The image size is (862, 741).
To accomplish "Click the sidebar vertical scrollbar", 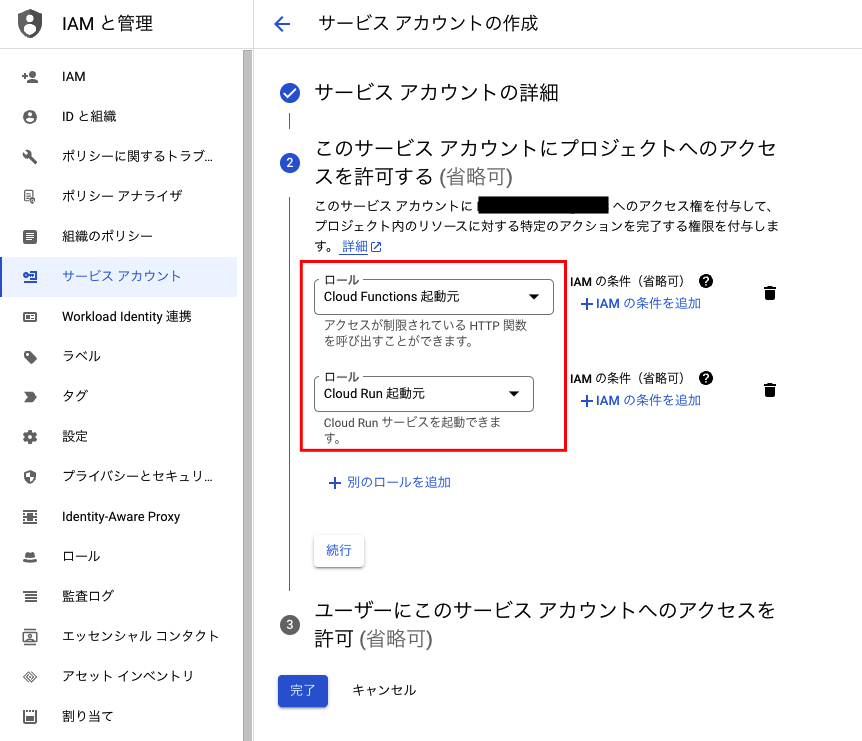I will [247, 395].
